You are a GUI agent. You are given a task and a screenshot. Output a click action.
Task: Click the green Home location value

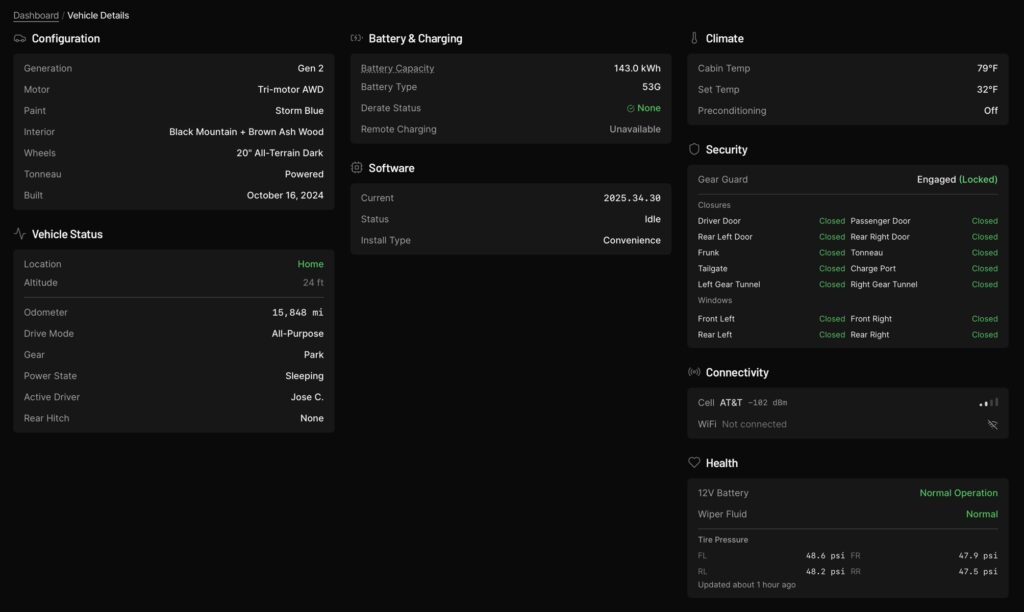tap(310, 264)
